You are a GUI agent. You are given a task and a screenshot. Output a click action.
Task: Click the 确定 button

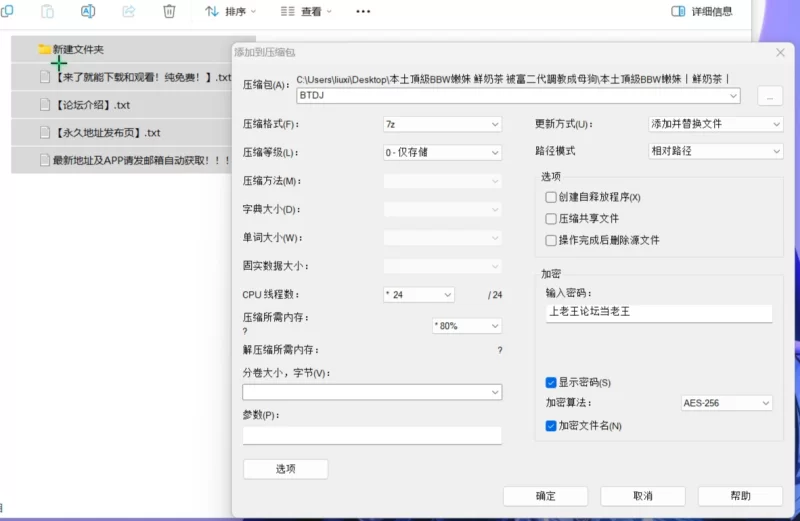click(x=545, y=496)
